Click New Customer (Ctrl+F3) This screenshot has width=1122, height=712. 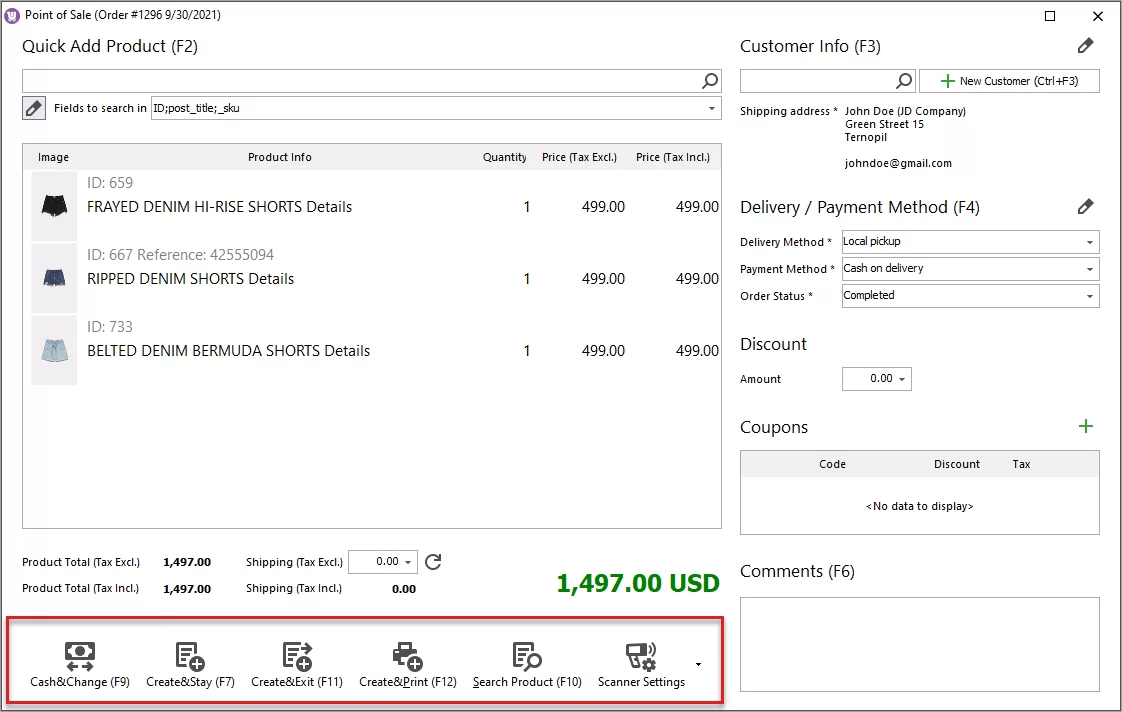pyautogui.click(x=1009, y=80)
